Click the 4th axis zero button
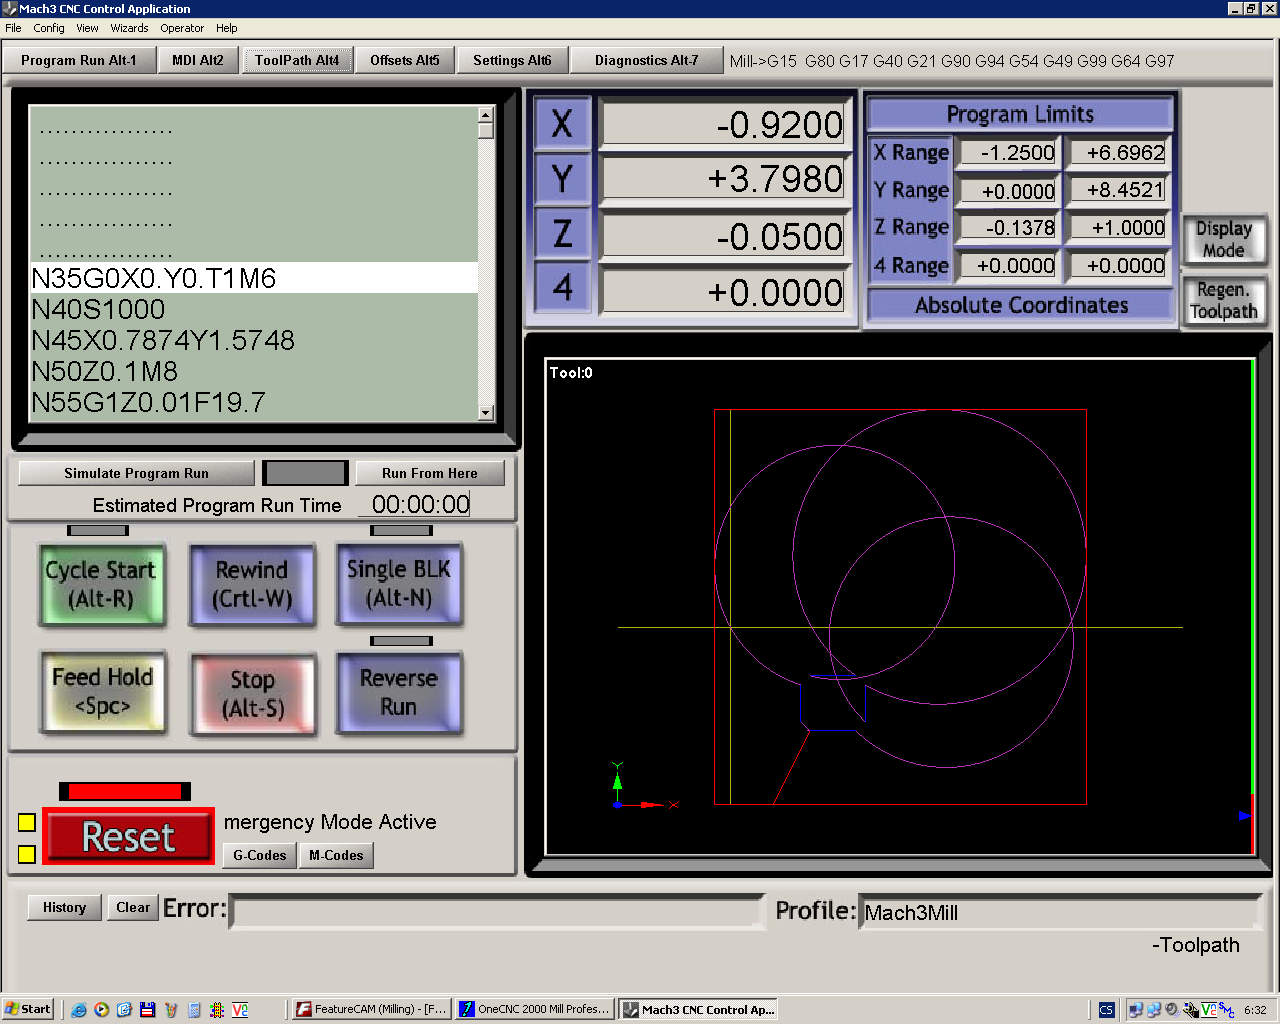This screenshot has width=1280, height=1024. point(562,289)
